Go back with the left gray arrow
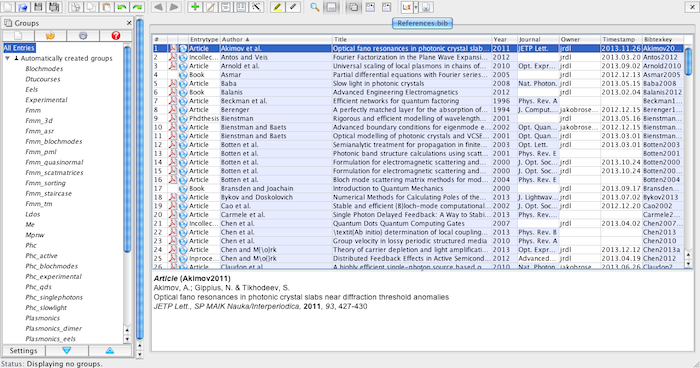The width and height of the screenshot is (700, 368). (158, 7)
